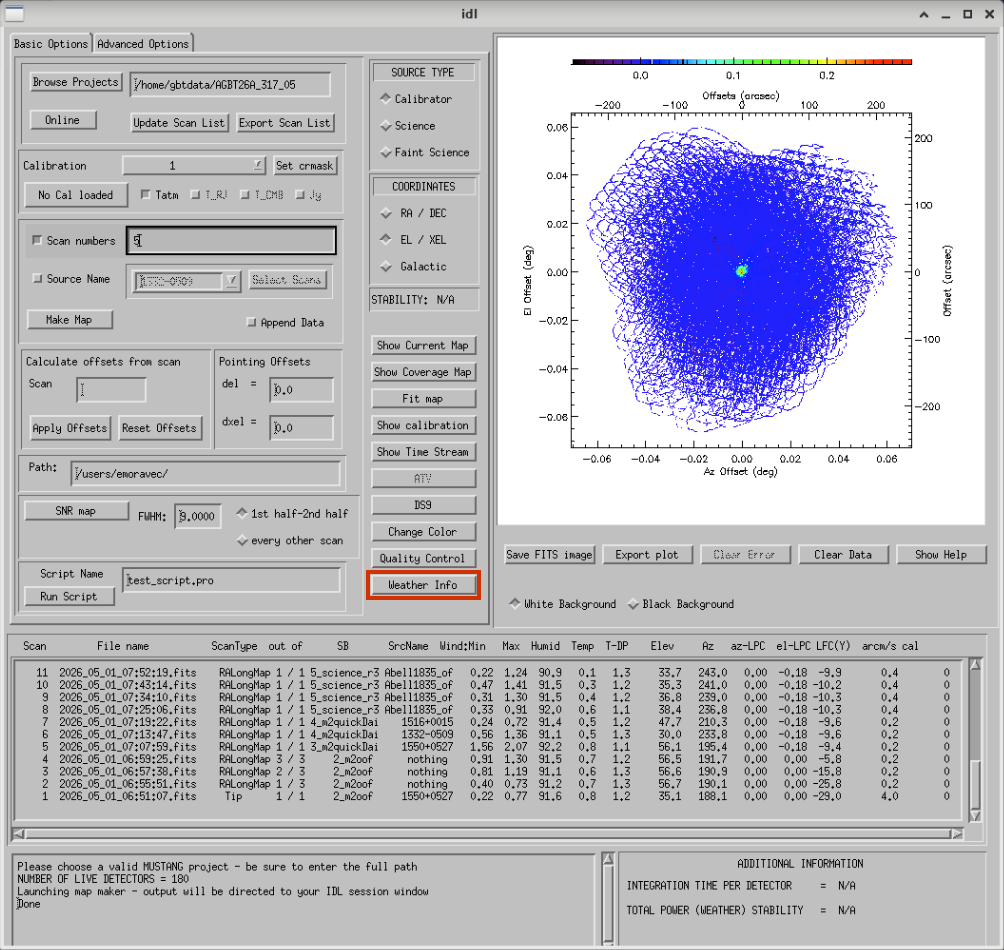Click the Fit map button
Image resolution: width=1004 pixels, height=950 pixels.
[x=423, y=399]
